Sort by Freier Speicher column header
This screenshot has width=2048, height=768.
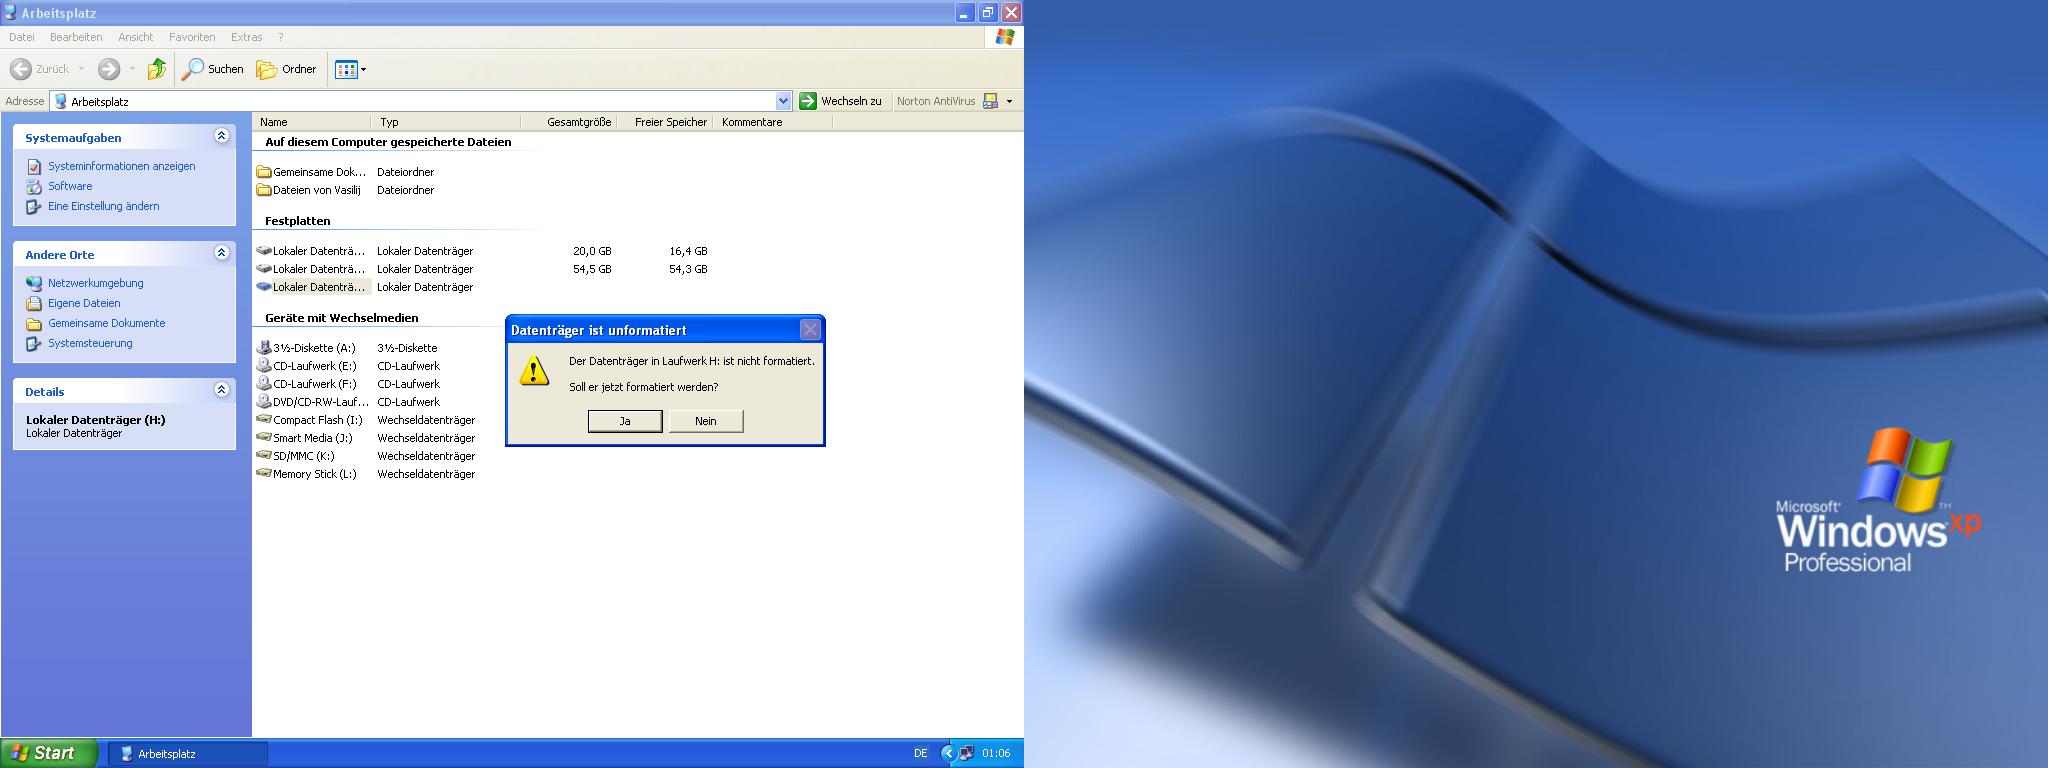(x=665, y=122)
